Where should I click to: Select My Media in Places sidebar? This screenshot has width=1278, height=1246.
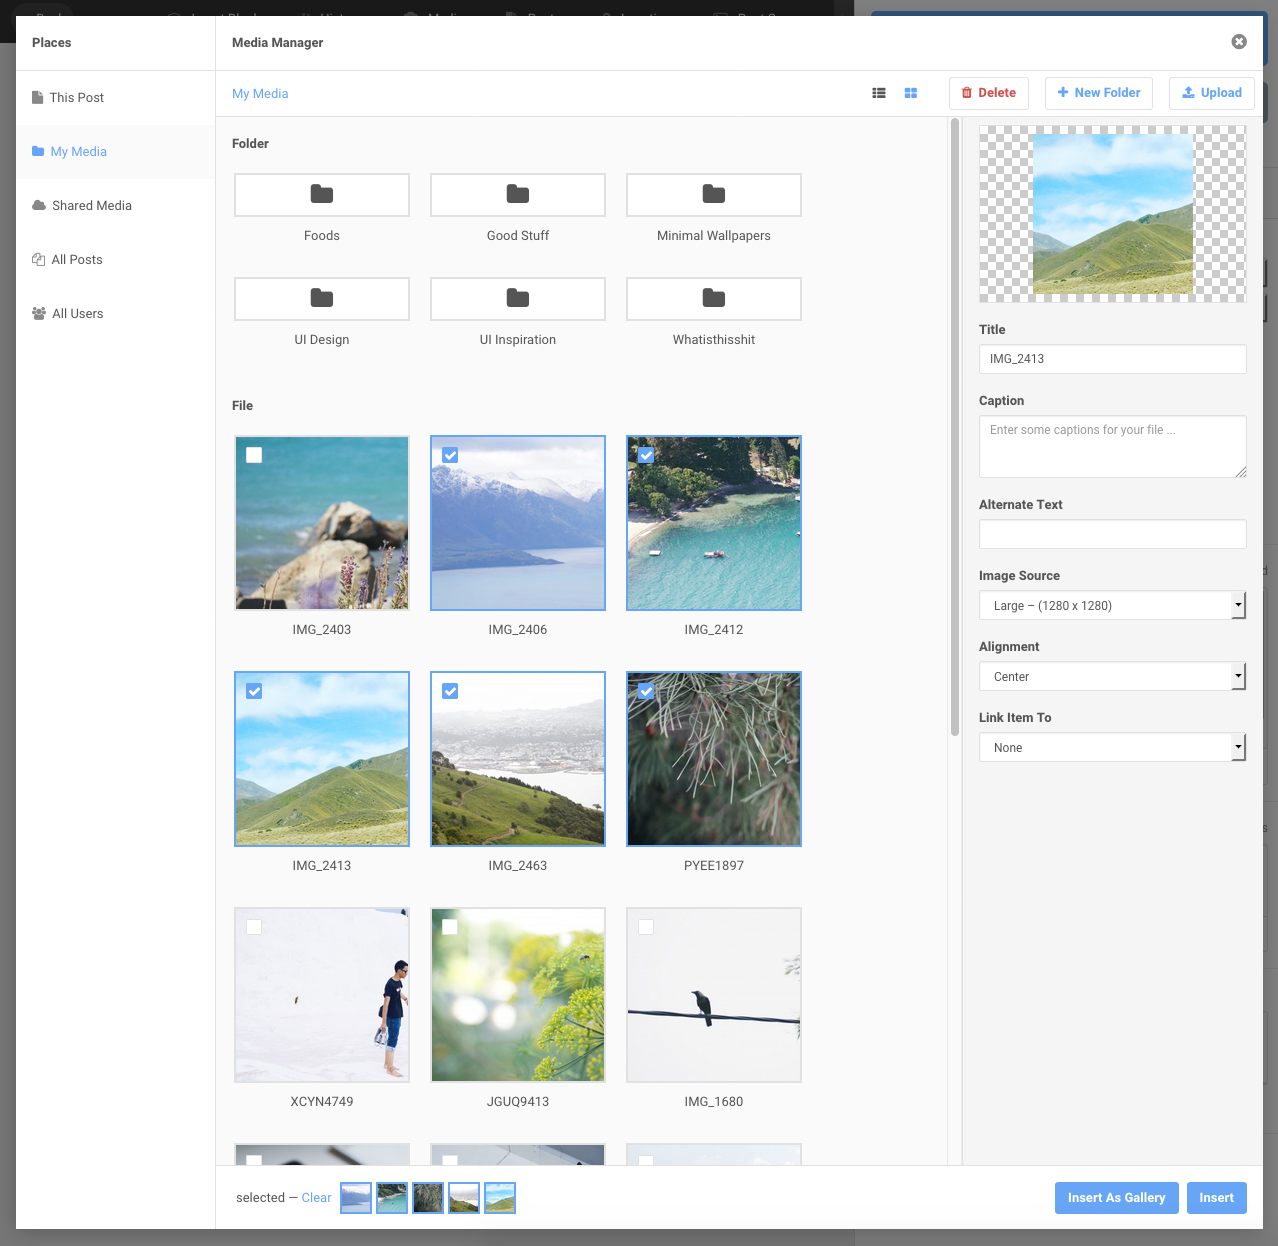115,152
